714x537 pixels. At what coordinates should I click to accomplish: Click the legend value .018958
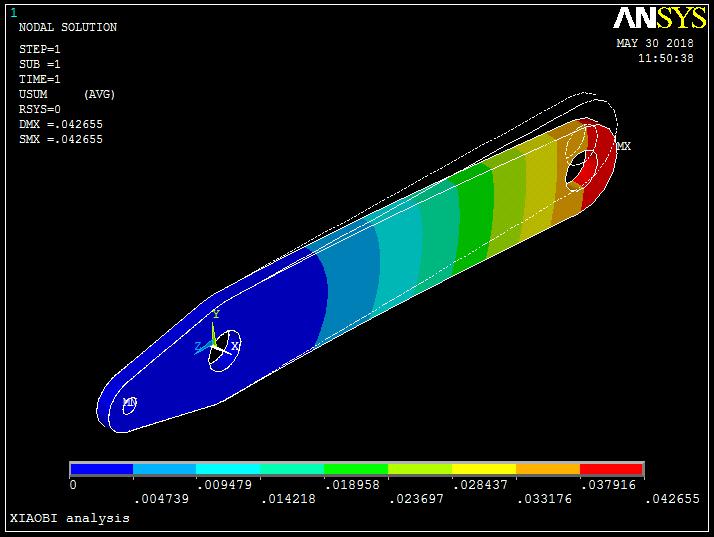tap(352, 485)
